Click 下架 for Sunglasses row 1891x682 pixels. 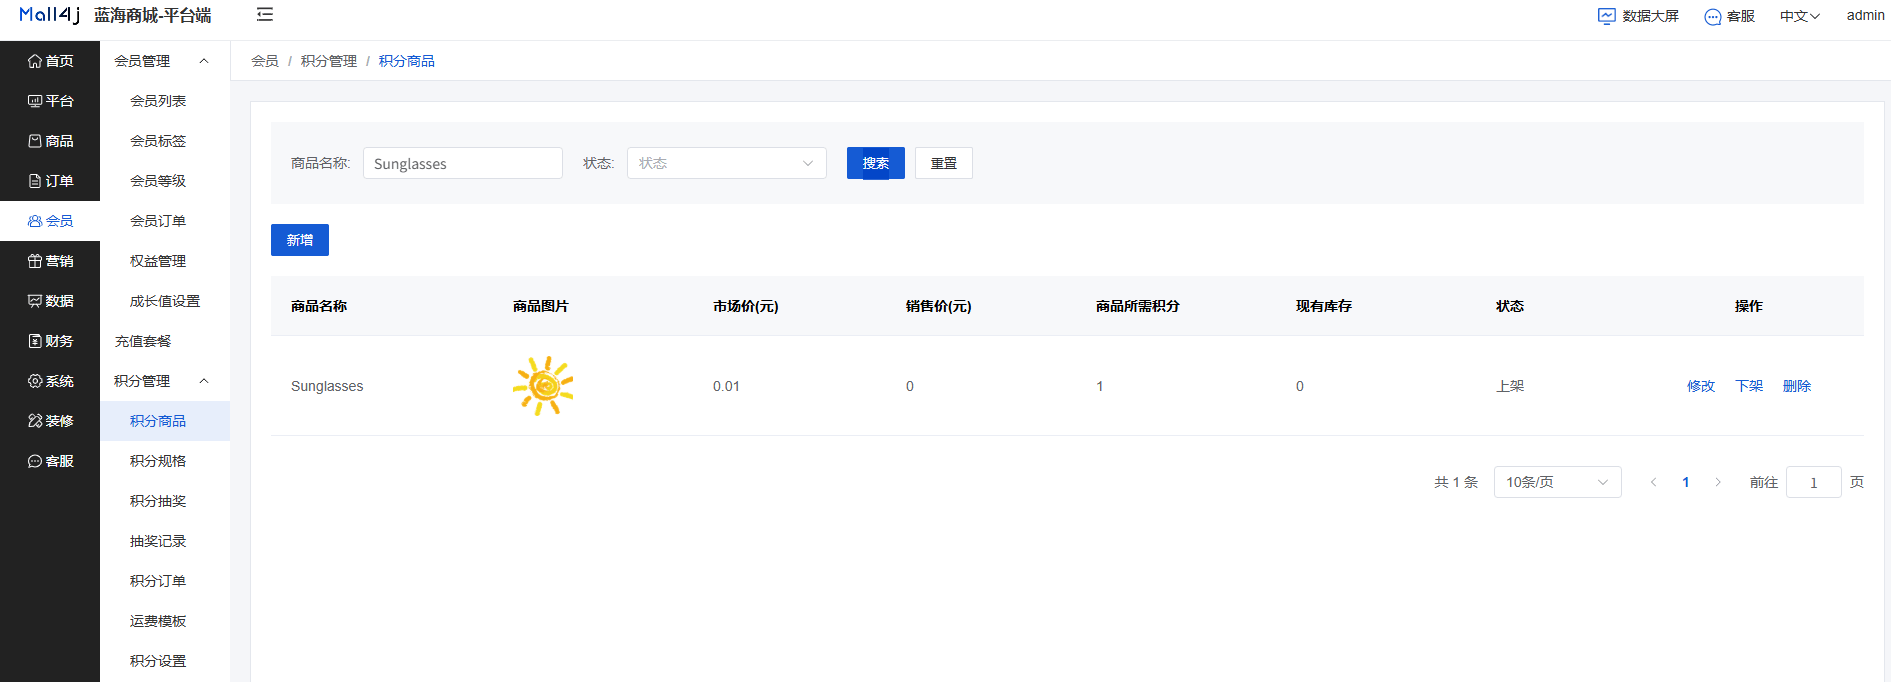point(1749,386)
